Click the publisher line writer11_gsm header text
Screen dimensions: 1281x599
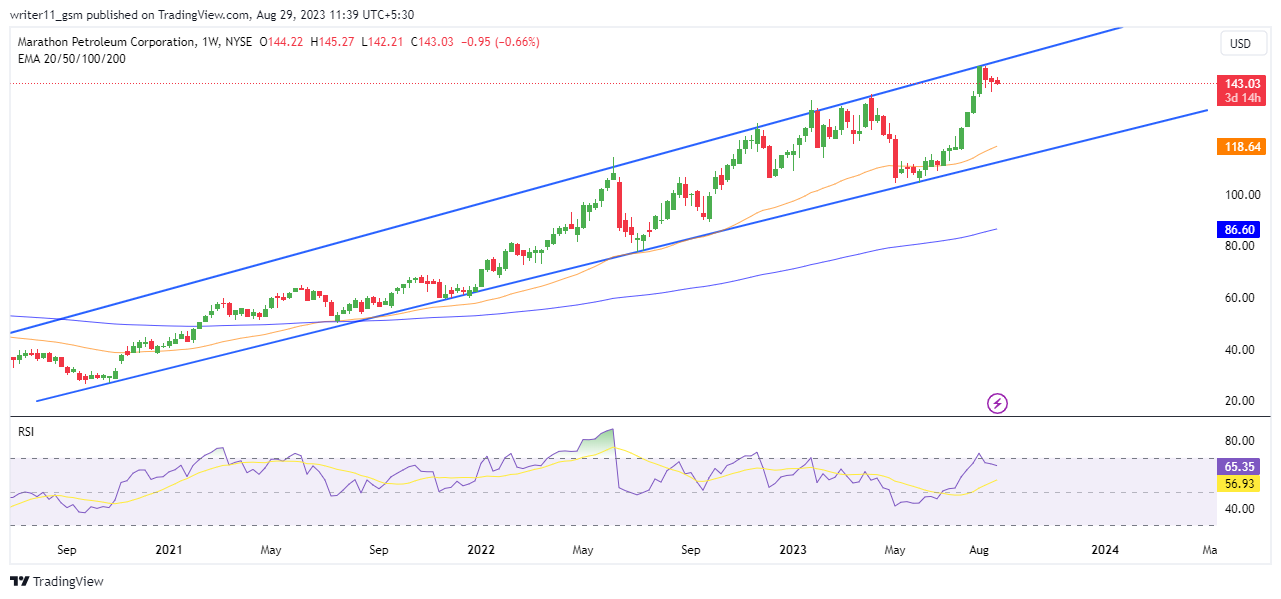pyautogui.click(x=212, y=14)
